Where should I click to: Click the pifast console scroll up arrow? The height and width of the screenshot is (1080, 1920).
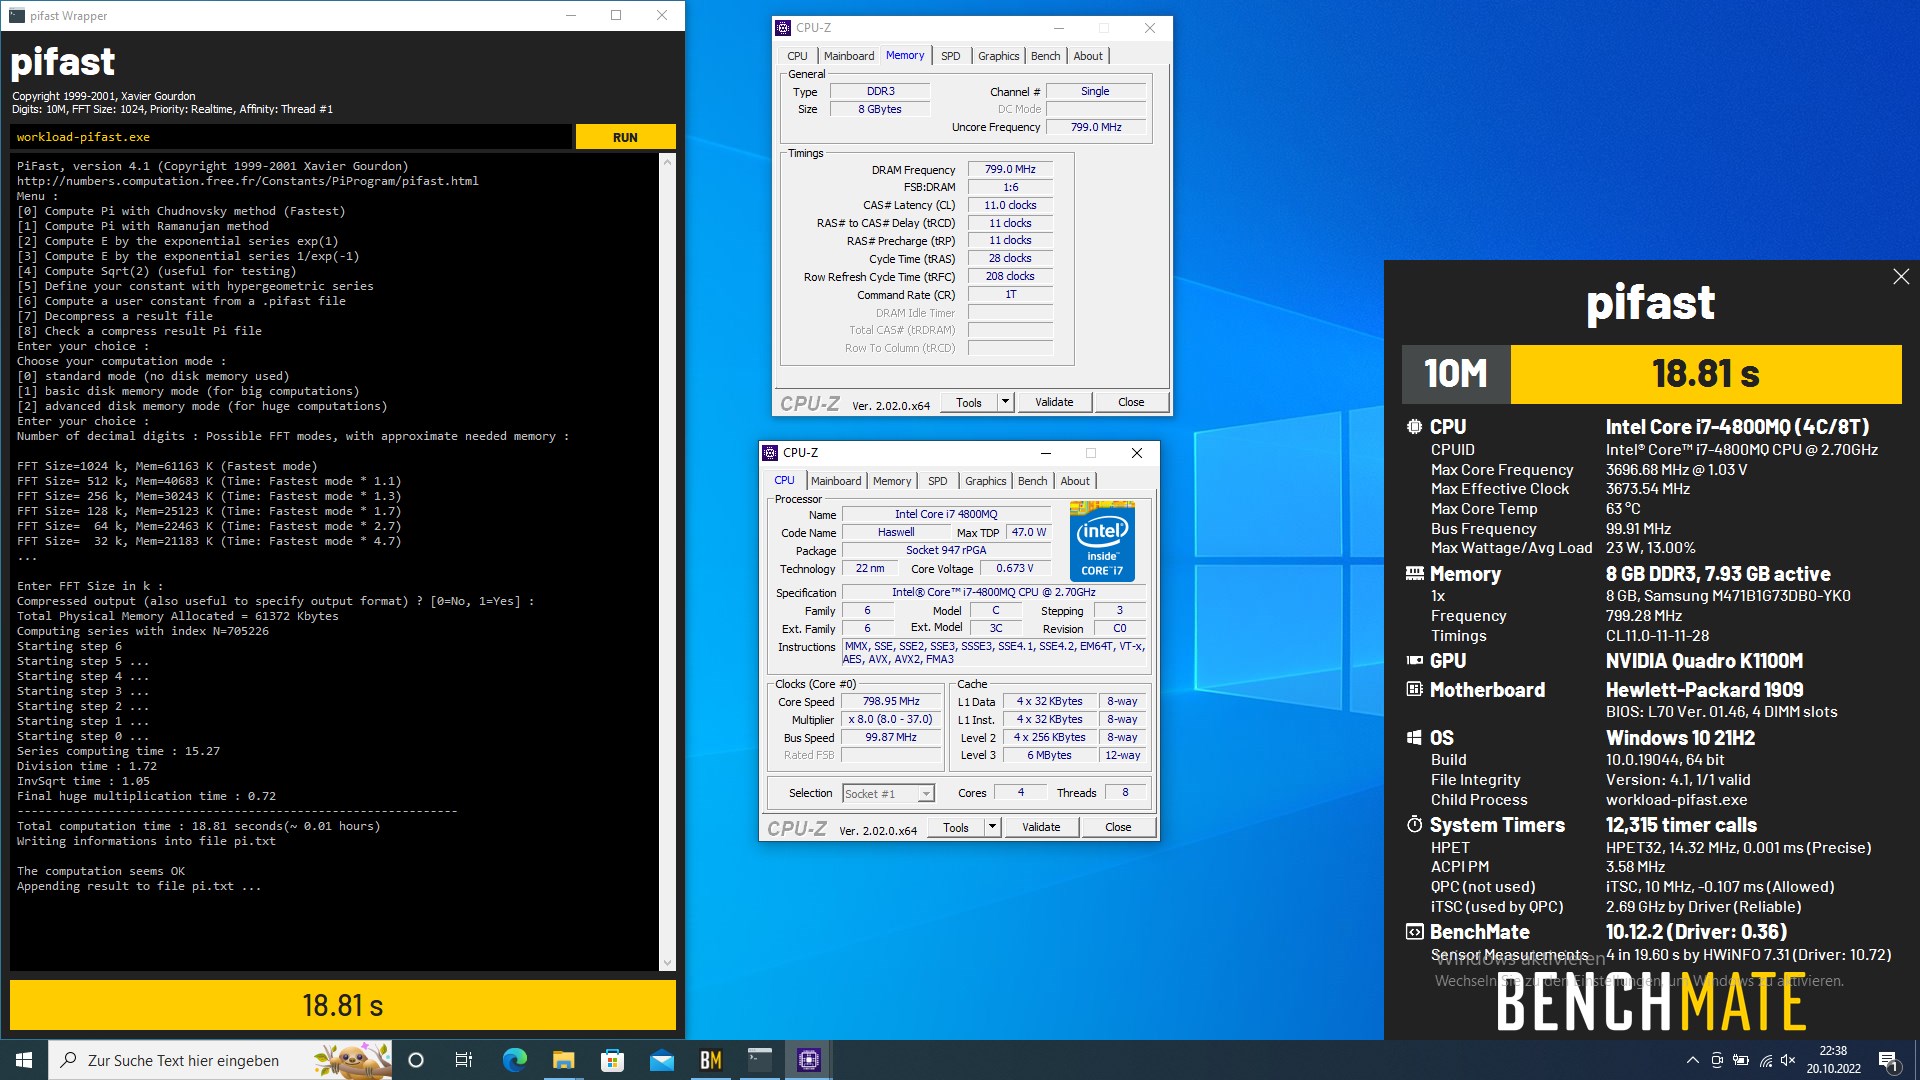click(668, 161)
